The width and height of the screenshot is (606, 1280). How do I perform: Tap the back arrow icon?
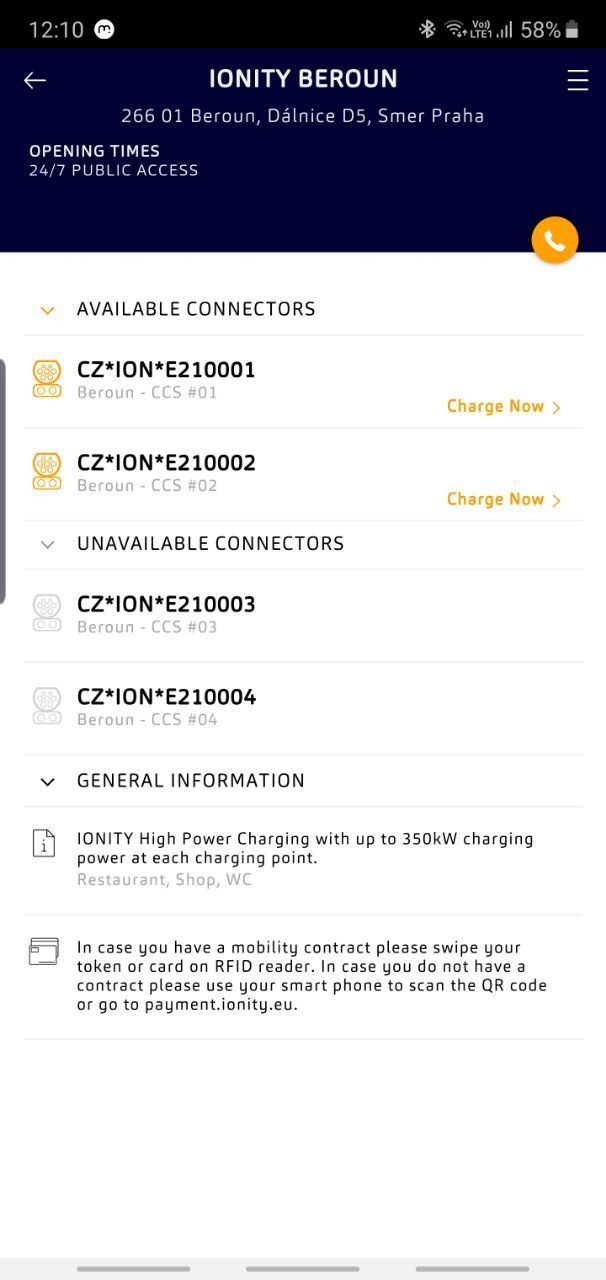point(35,80)
